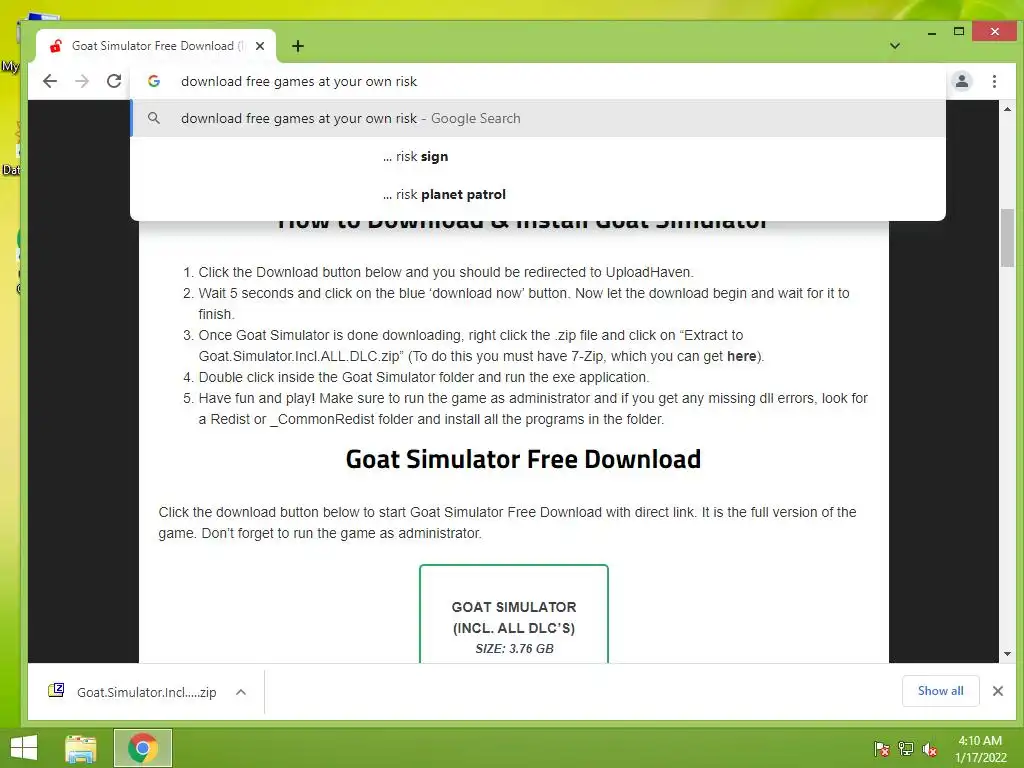Click the muted volume tray icon

(930, 749)
